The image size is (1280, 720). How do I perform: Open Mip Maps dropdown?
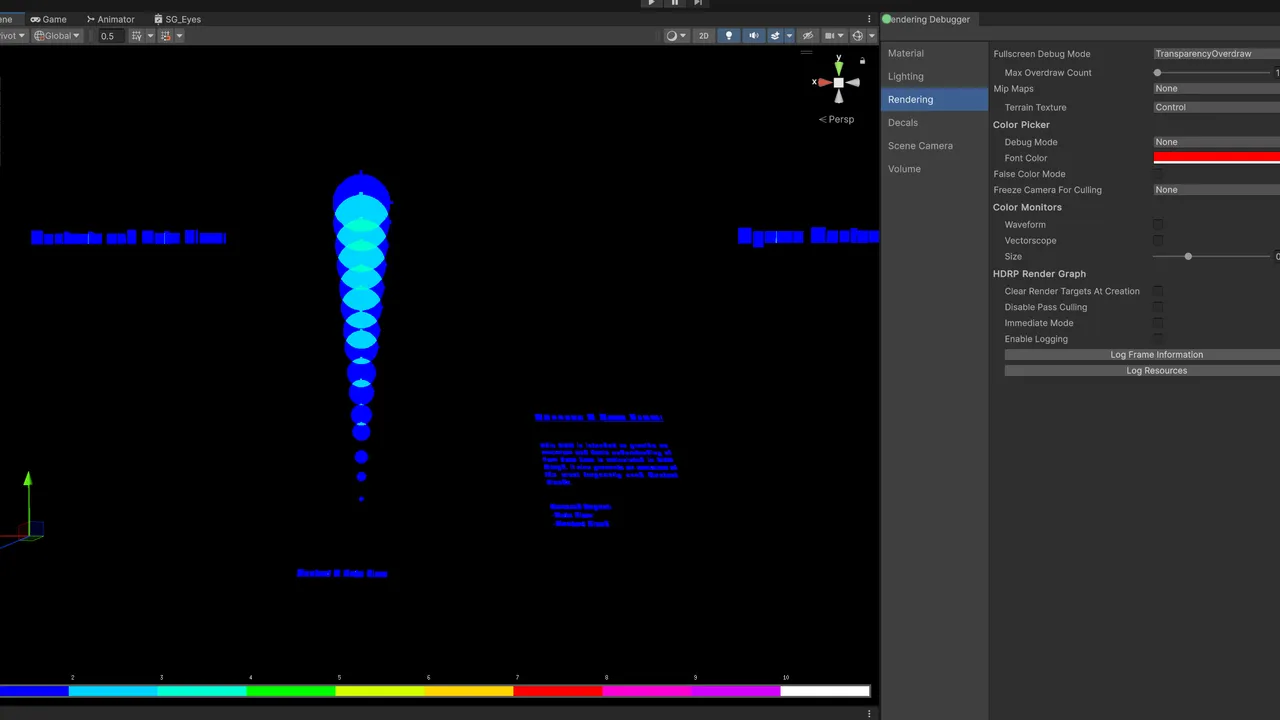pyautogui.click(x=1216, y=89)
